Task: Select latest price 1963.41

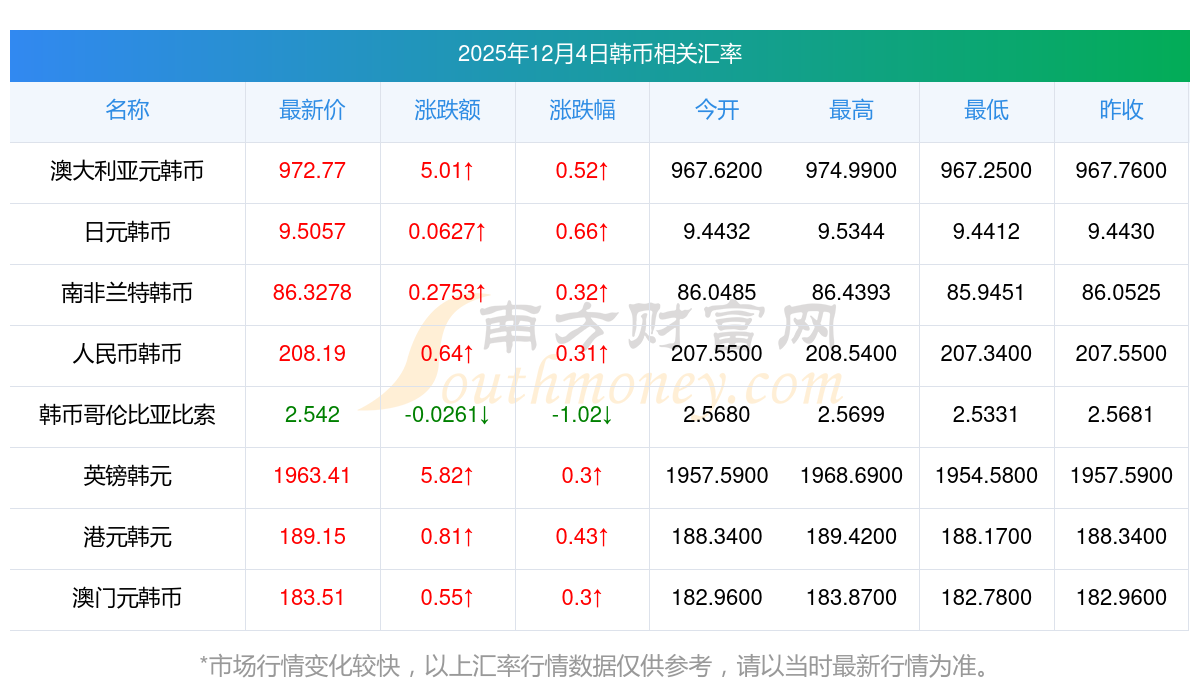Action: pos(312,476)
